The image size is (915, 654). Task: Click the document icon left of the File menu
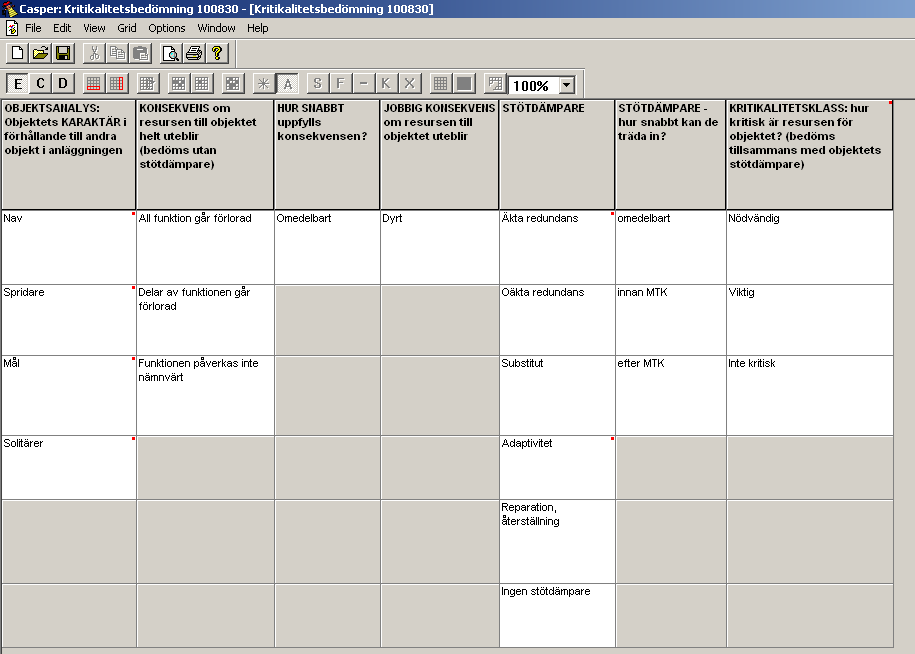[12, 28]
